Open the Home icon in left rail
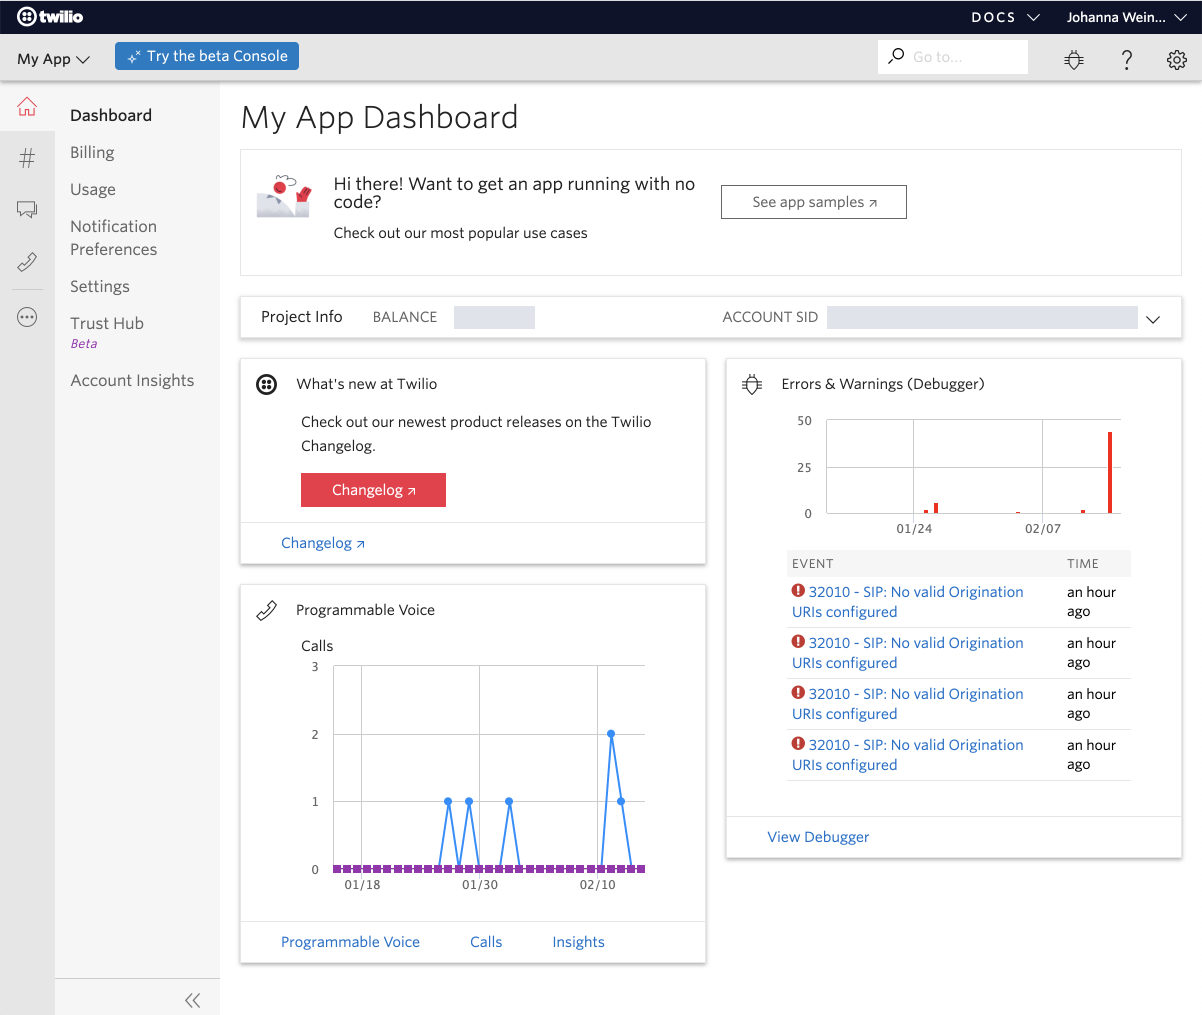Viewport: 1202px width, 1015px height. (27, 107)
